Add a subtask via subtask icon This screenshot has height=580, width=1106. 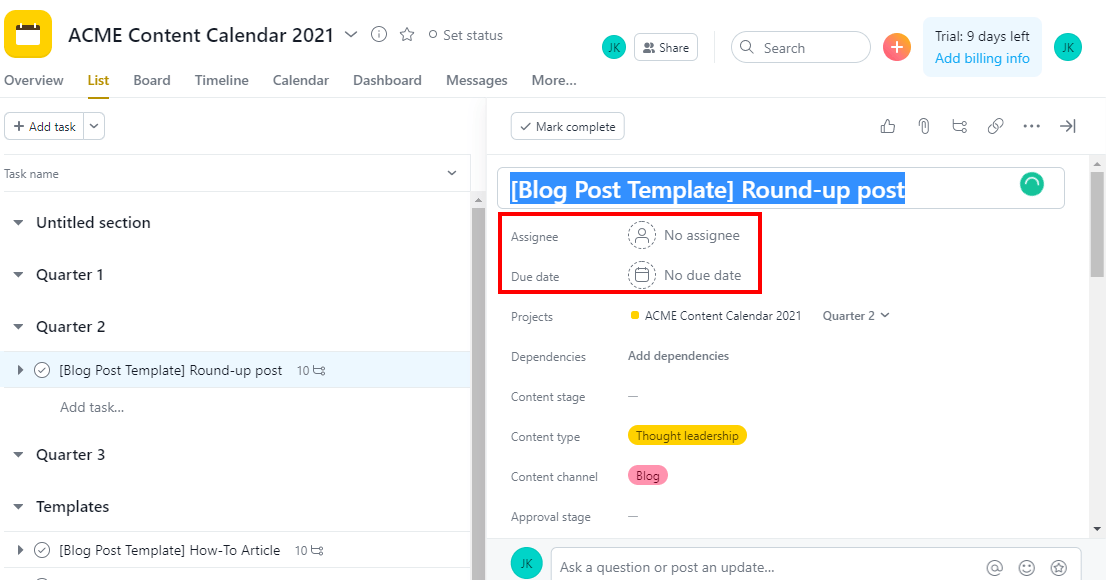tap(959, 126)
